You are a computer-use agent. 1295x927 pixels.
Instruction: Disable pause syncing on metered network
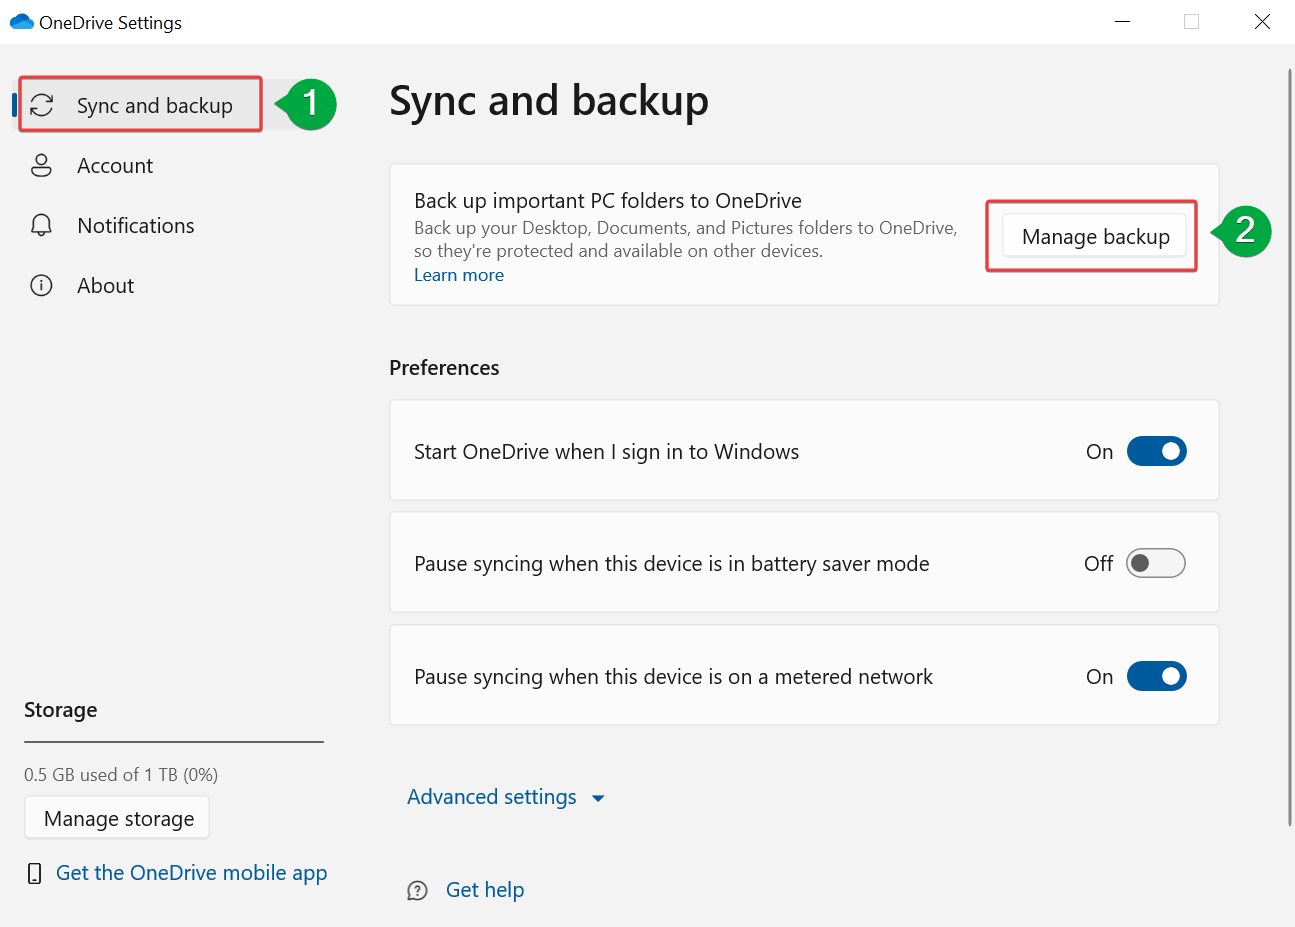pyautogui.click(x=1156, y=677)
